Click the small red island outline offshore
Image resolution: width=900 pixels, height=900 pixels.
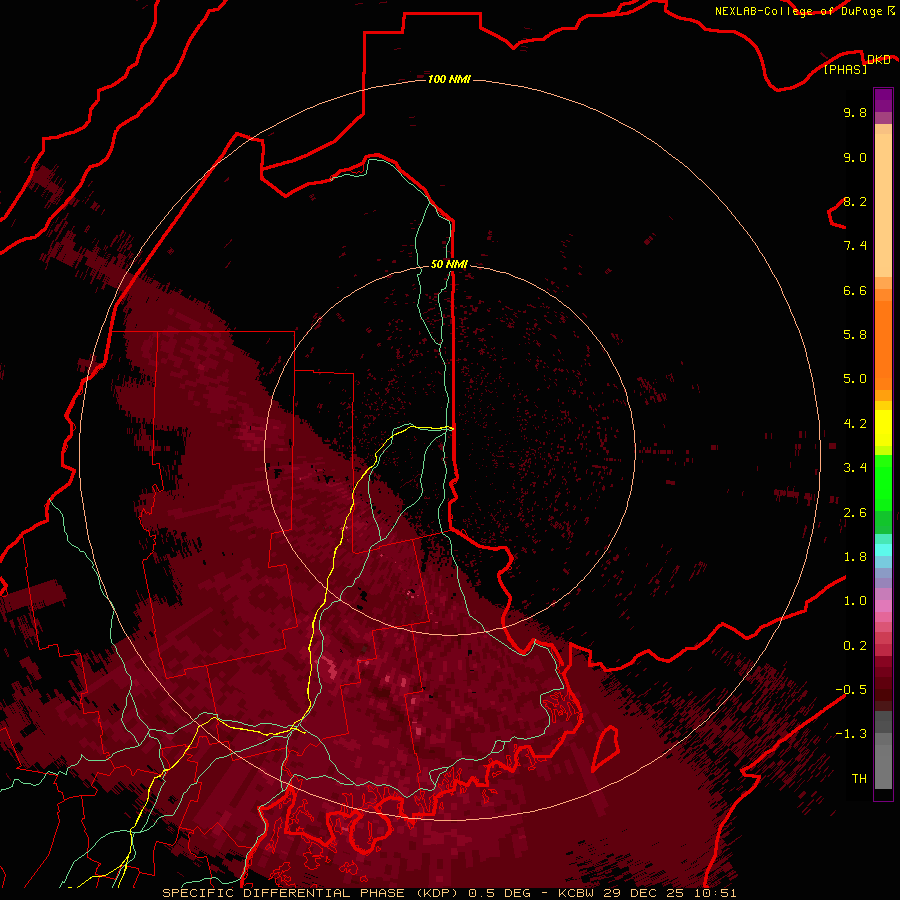pyautogui.click(x=606, y=748)
